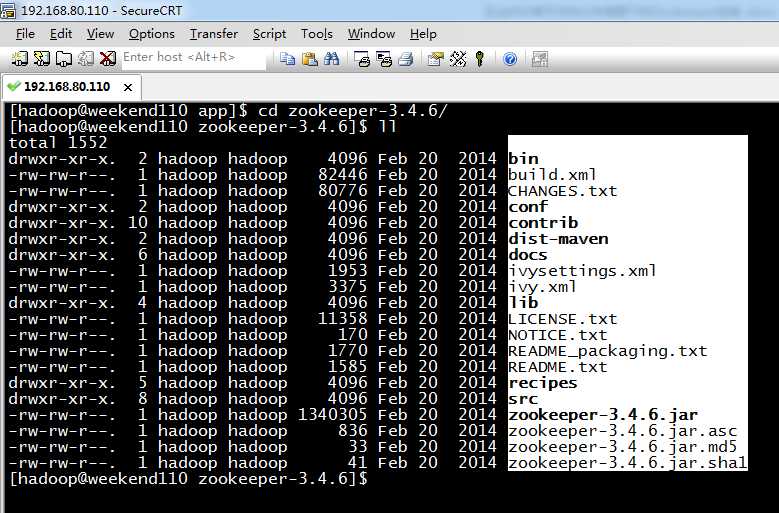Screen dimensions: 779x513
Task: Click the dist-maven directory name
Action: point(558,239)
